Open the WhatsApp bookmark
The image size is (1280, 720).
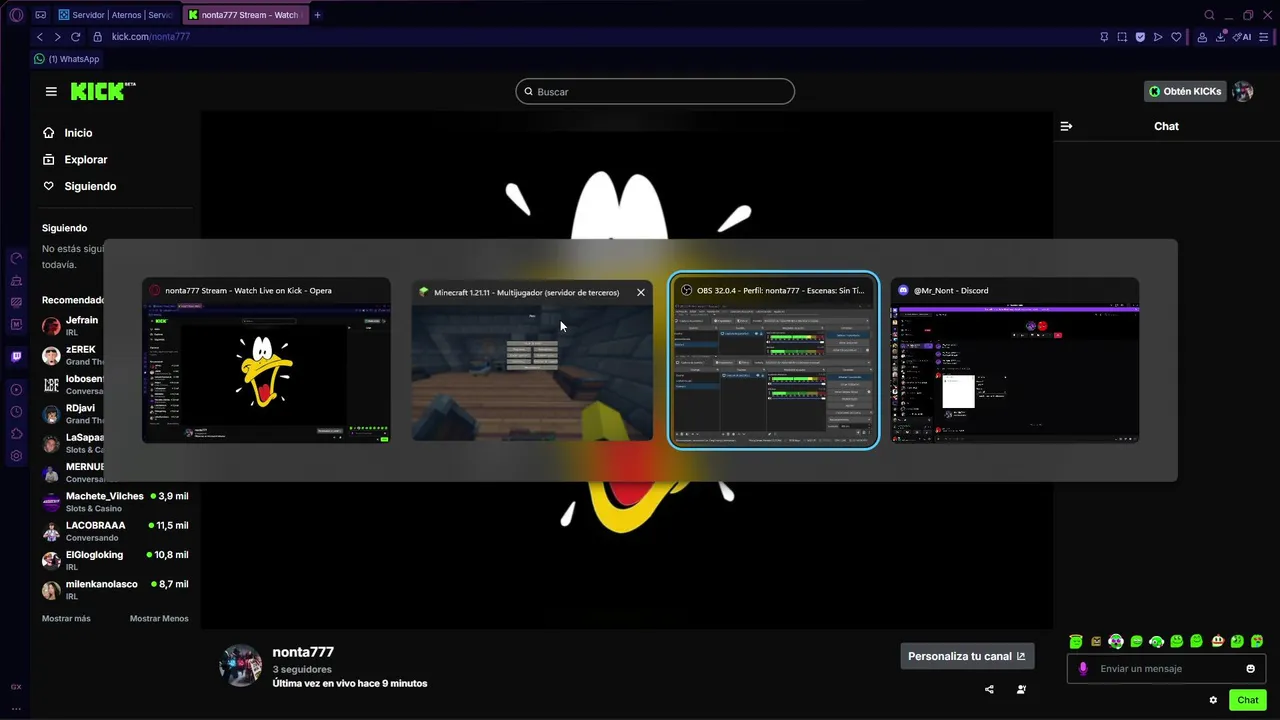pos(66,59)
